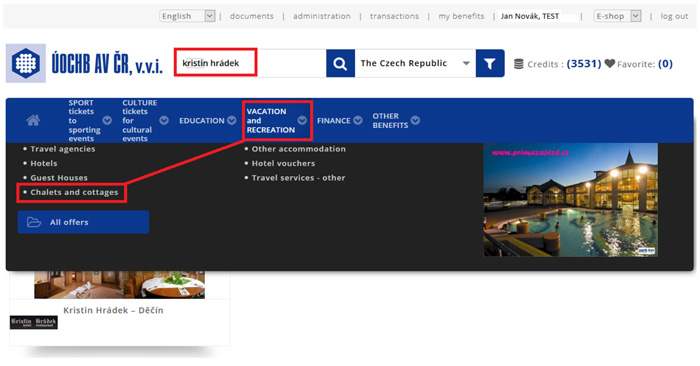Open the my benefits link
The image size is (700, 366).
click(x=461, y=16)
